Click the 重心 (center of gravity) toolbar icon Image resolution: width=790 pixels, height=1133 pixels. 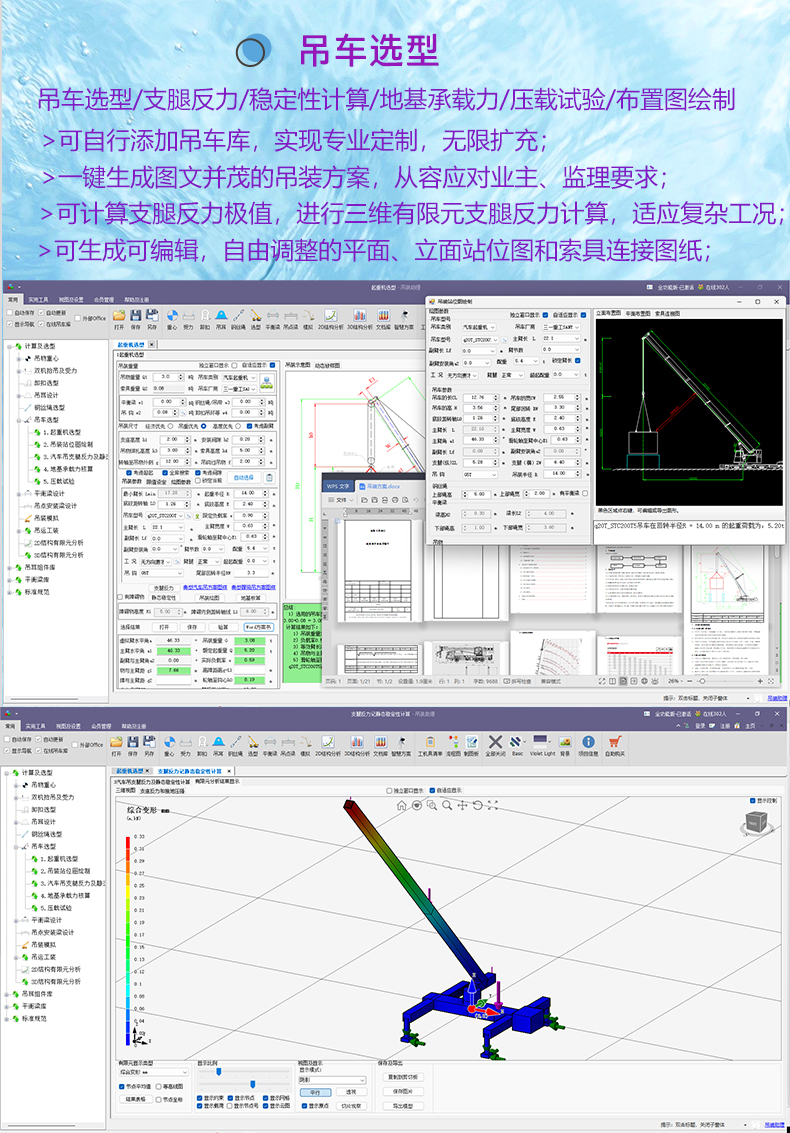click(171, 317)
